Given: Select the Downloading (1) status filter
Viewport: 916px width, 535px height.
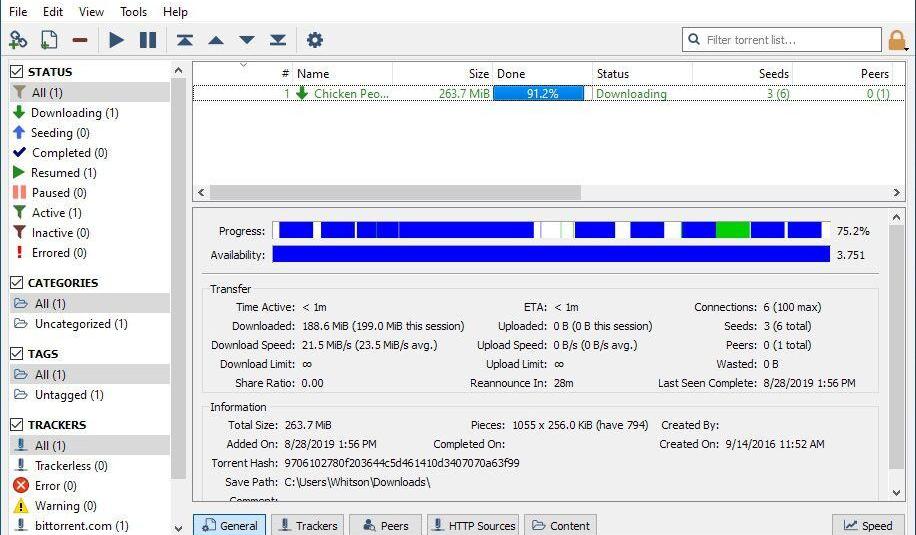Looking at the screenshot, I should [74, 113].
